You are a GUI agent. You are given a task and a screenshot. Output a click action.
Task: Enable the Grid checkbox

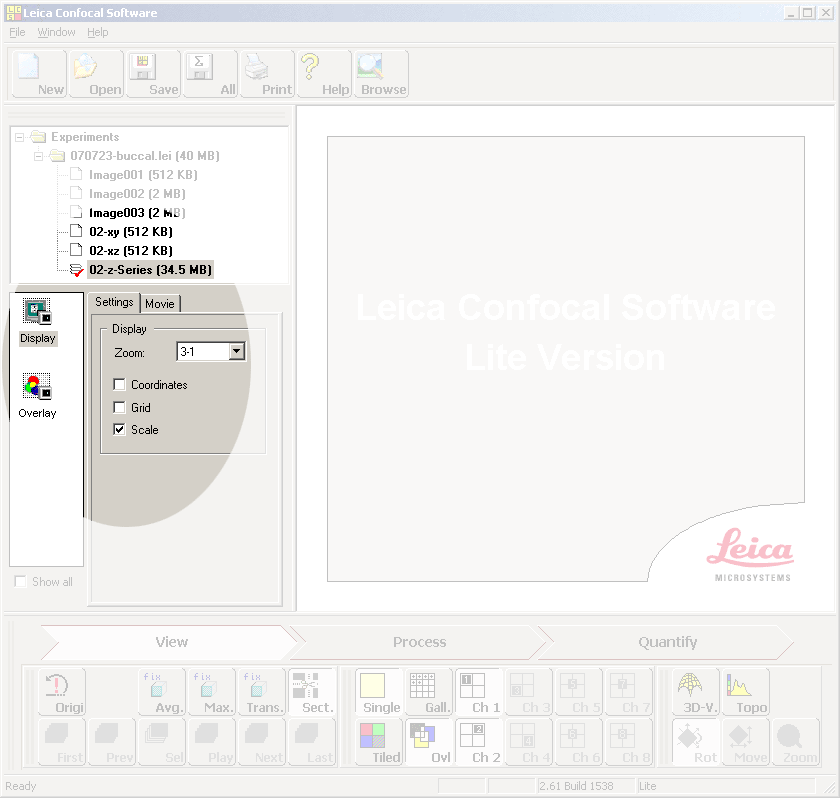click(119, 408)
